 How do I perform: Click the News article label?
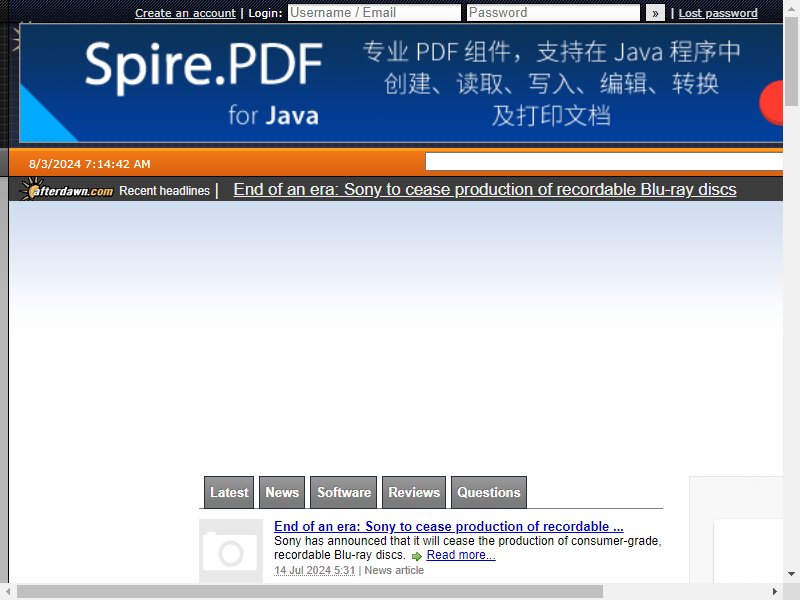coord(394,570)
